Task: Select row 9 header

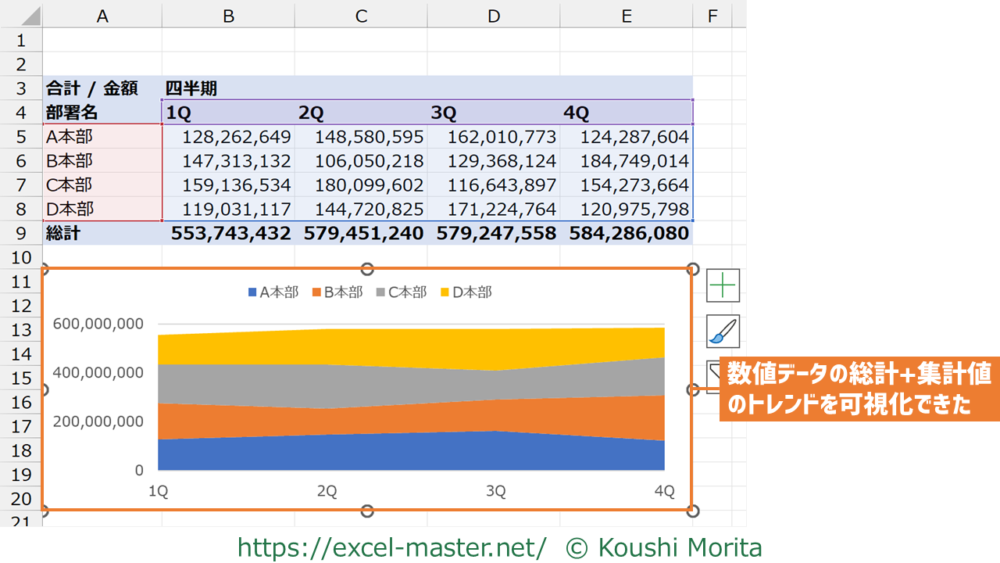Action: 21,233
